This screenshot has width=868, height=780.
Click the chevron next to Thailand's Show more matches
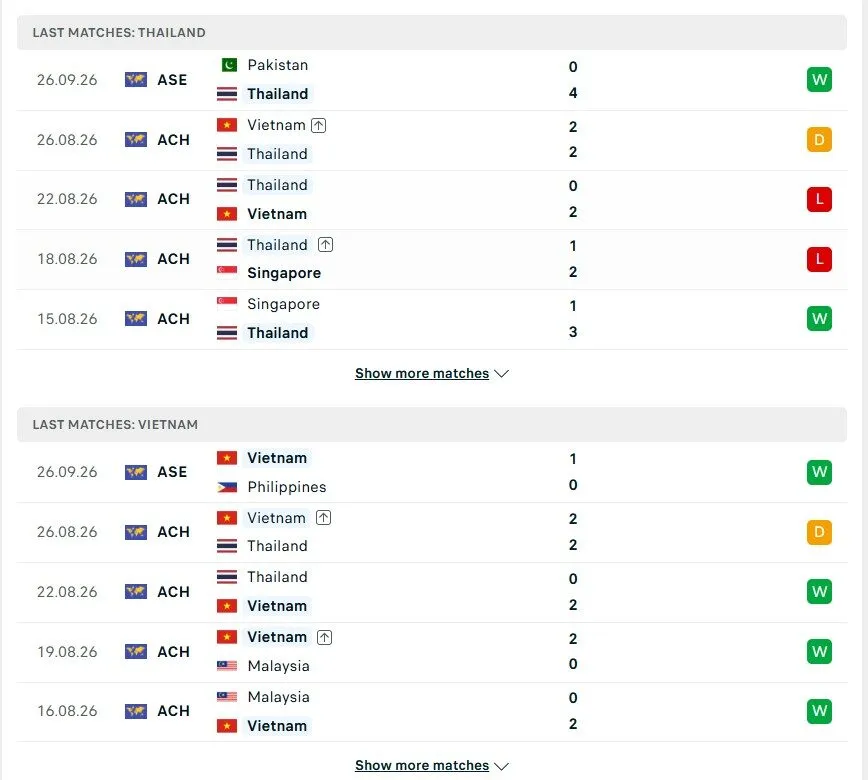coord(502,374)
